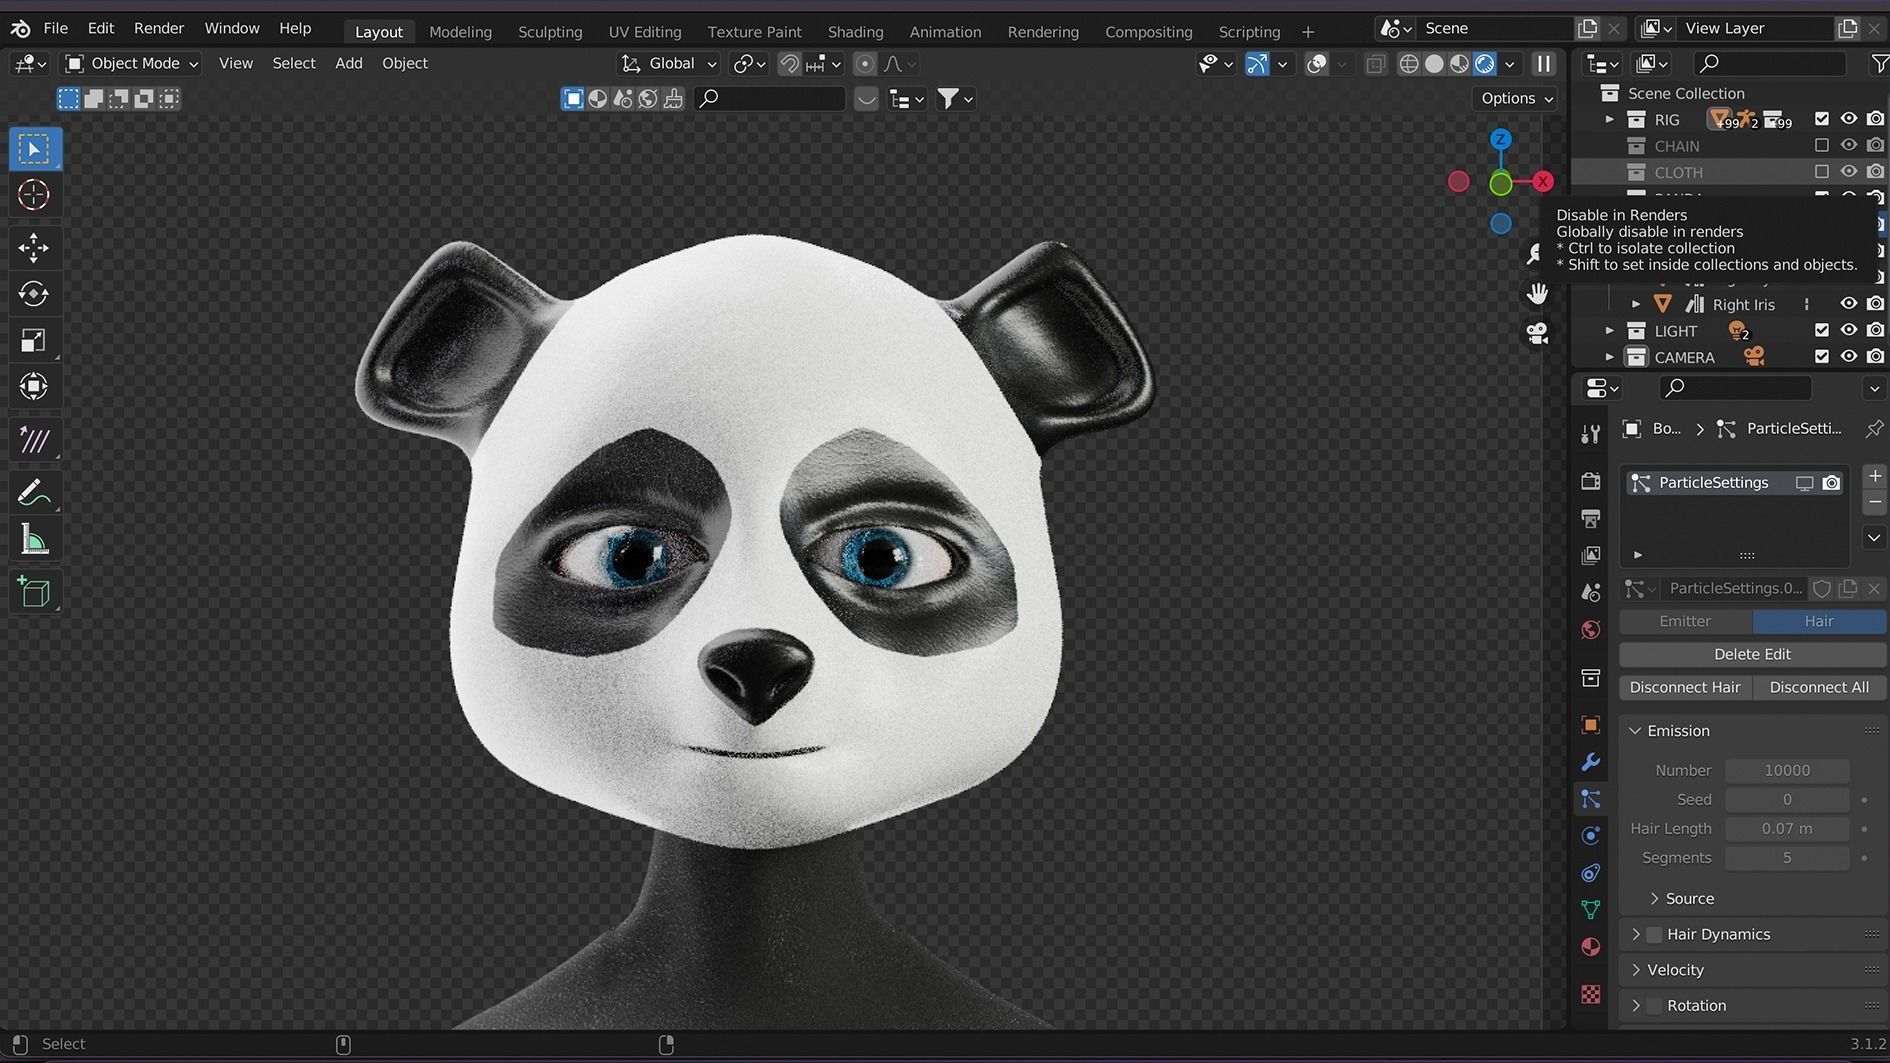The height and width of the screenshot is (1063, 1890).
Task: Switch to the Sculpting workspace tab
Action: pyautogui.click(x=550, y=32)
